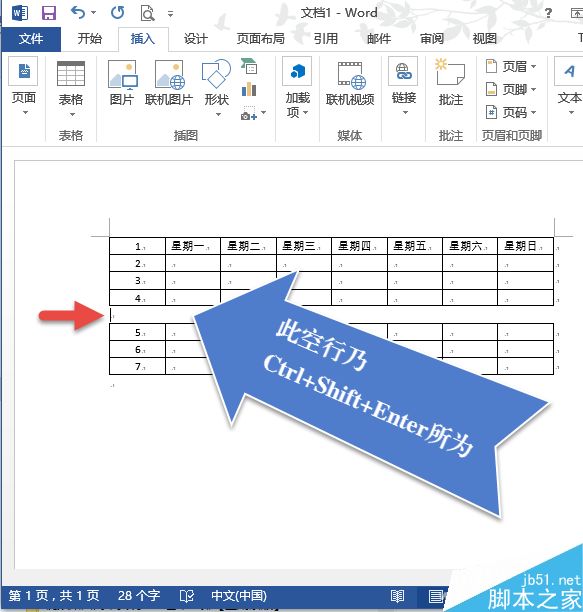The width and height of the screenshot is (583, 612).
Task: Click the 第1页,共1页 page indicator
Action: (x=54, y=596)
